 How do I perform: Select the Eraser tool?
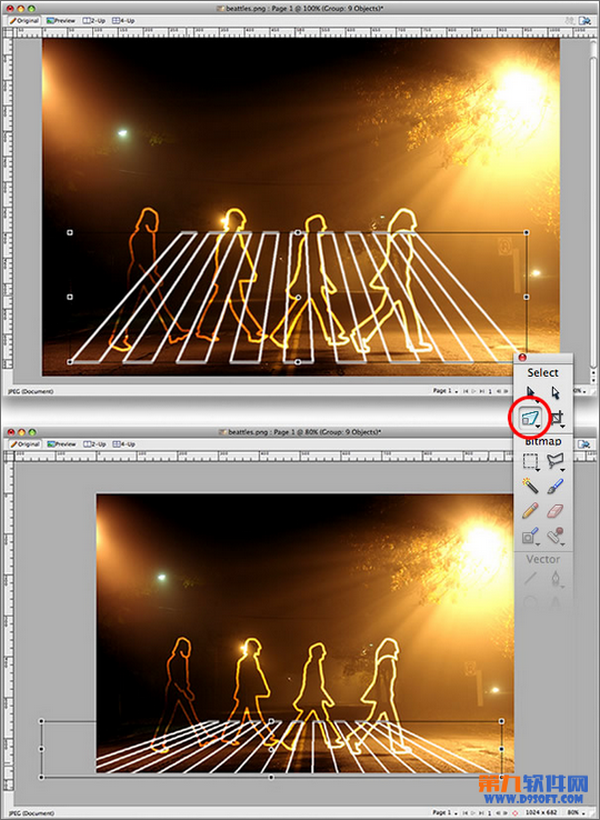click(x=557, y=511)
